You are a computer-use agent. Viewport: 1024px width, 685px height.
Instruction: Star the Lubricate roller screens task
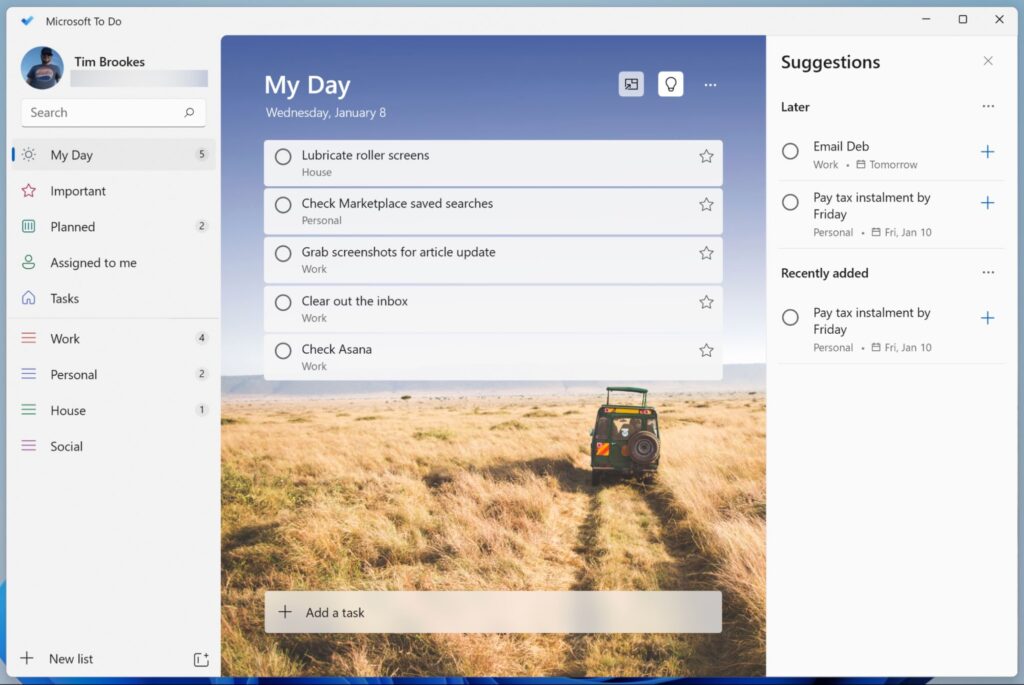(x=706, y=156)
